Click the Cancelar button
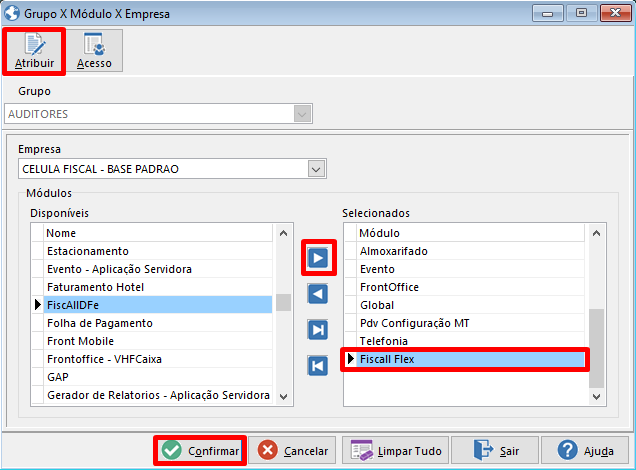This screenshot has height=470, width=636. tap(292, 451)
